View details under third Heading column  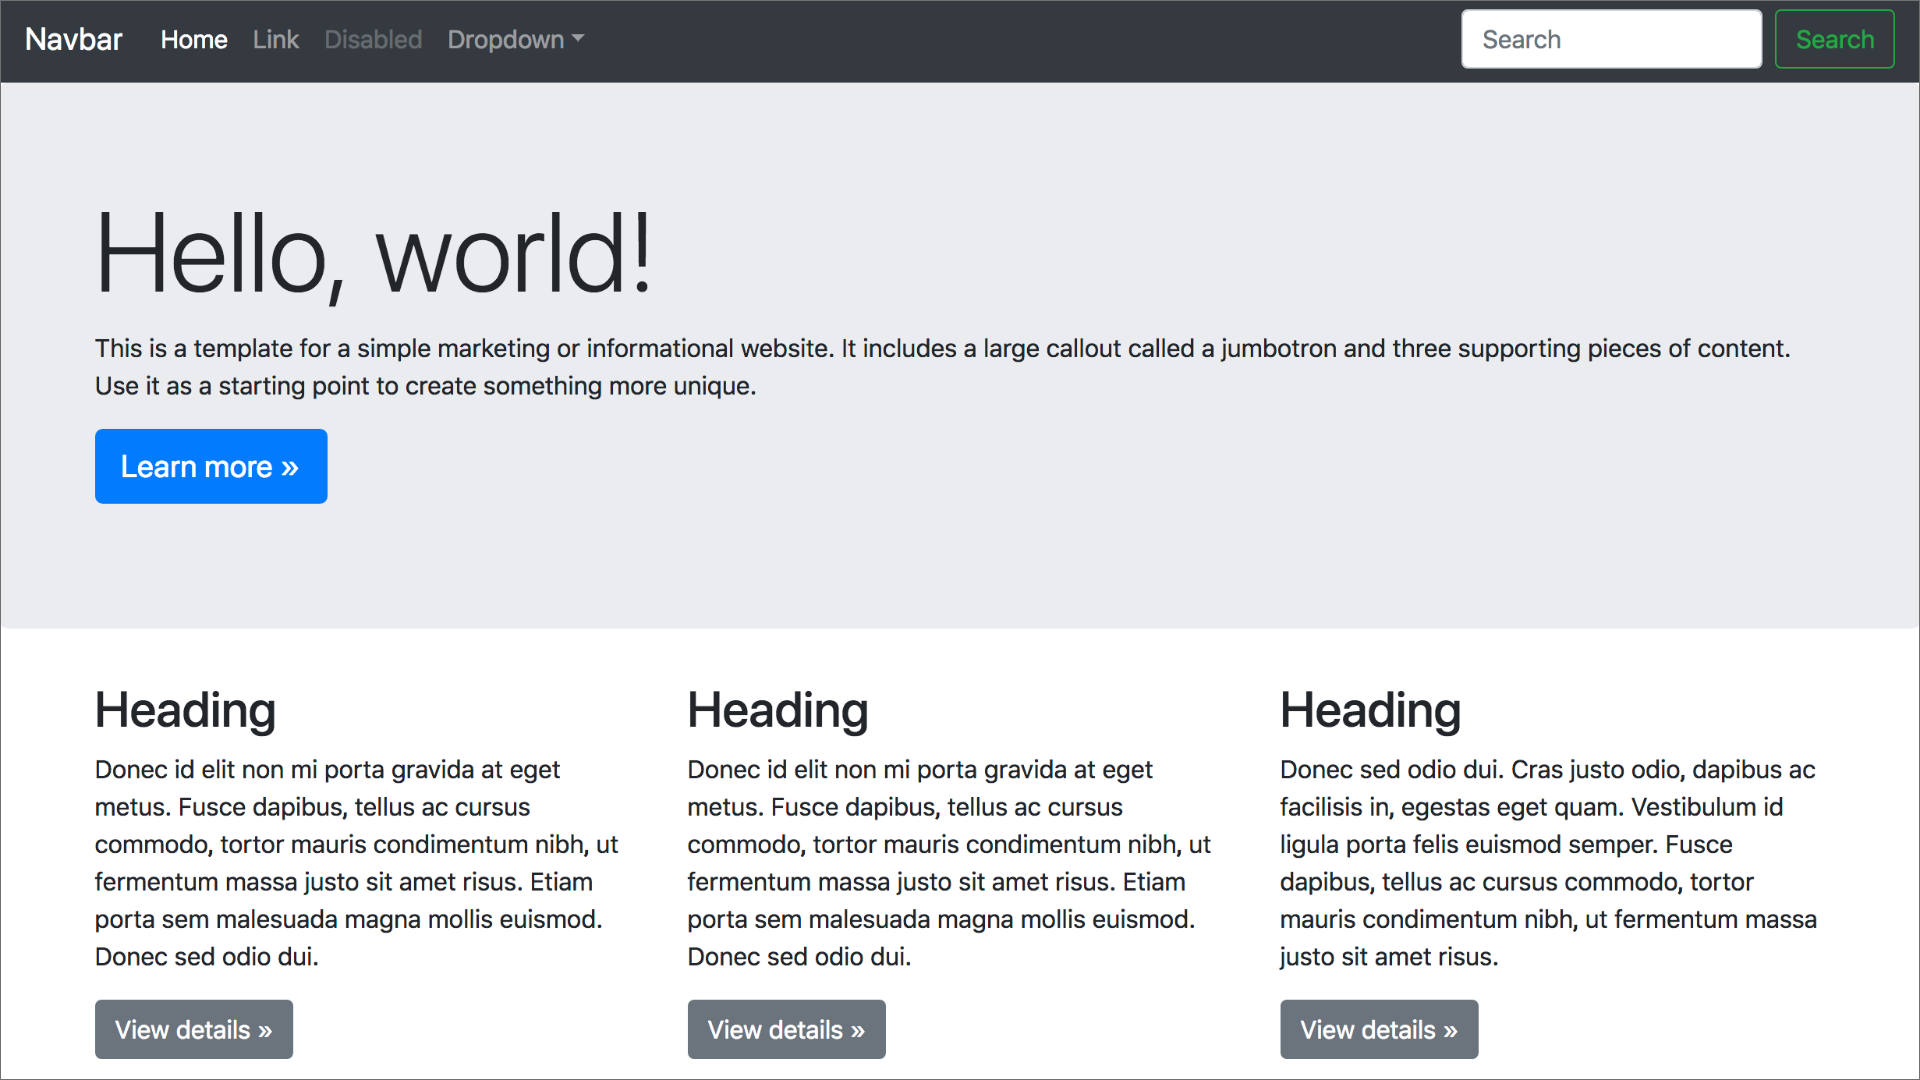(x=1379, y=1029)
